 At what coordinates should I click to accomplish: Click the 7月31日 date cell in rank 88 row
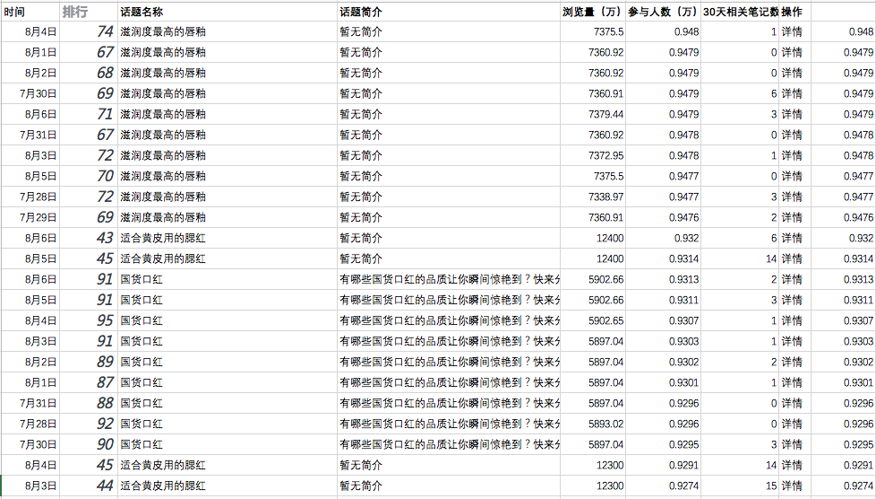[30, 403]
